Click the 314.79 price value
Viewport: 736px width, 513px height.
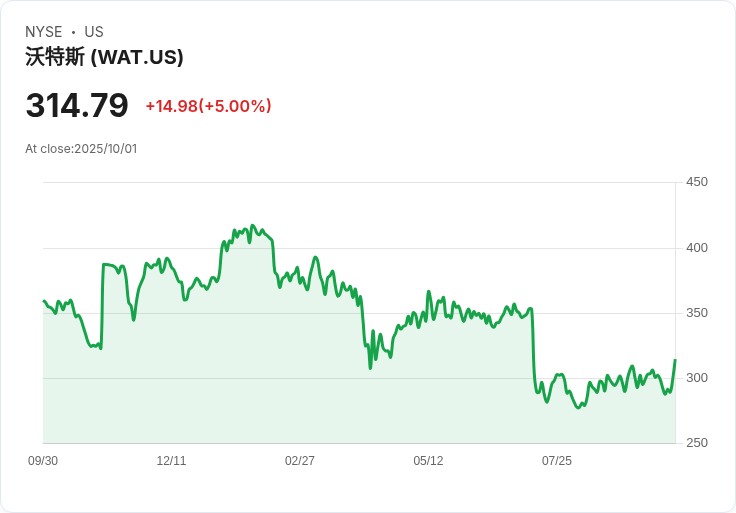77,105
